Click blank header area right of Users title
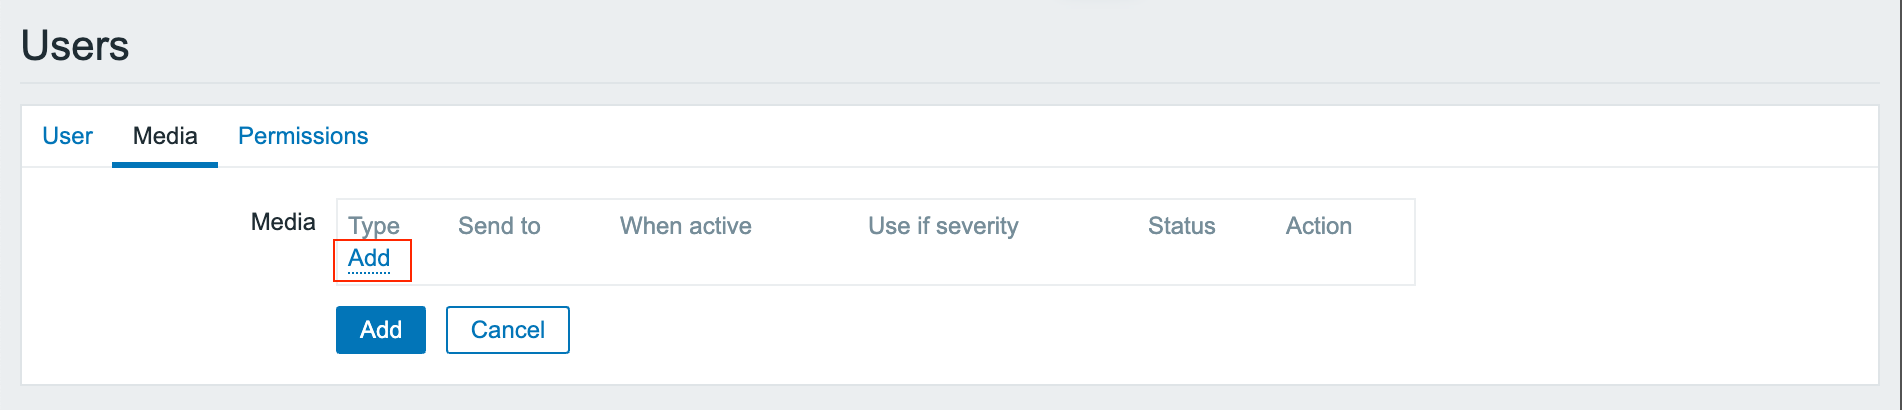 pyautogui.click(x=900, y=46)
